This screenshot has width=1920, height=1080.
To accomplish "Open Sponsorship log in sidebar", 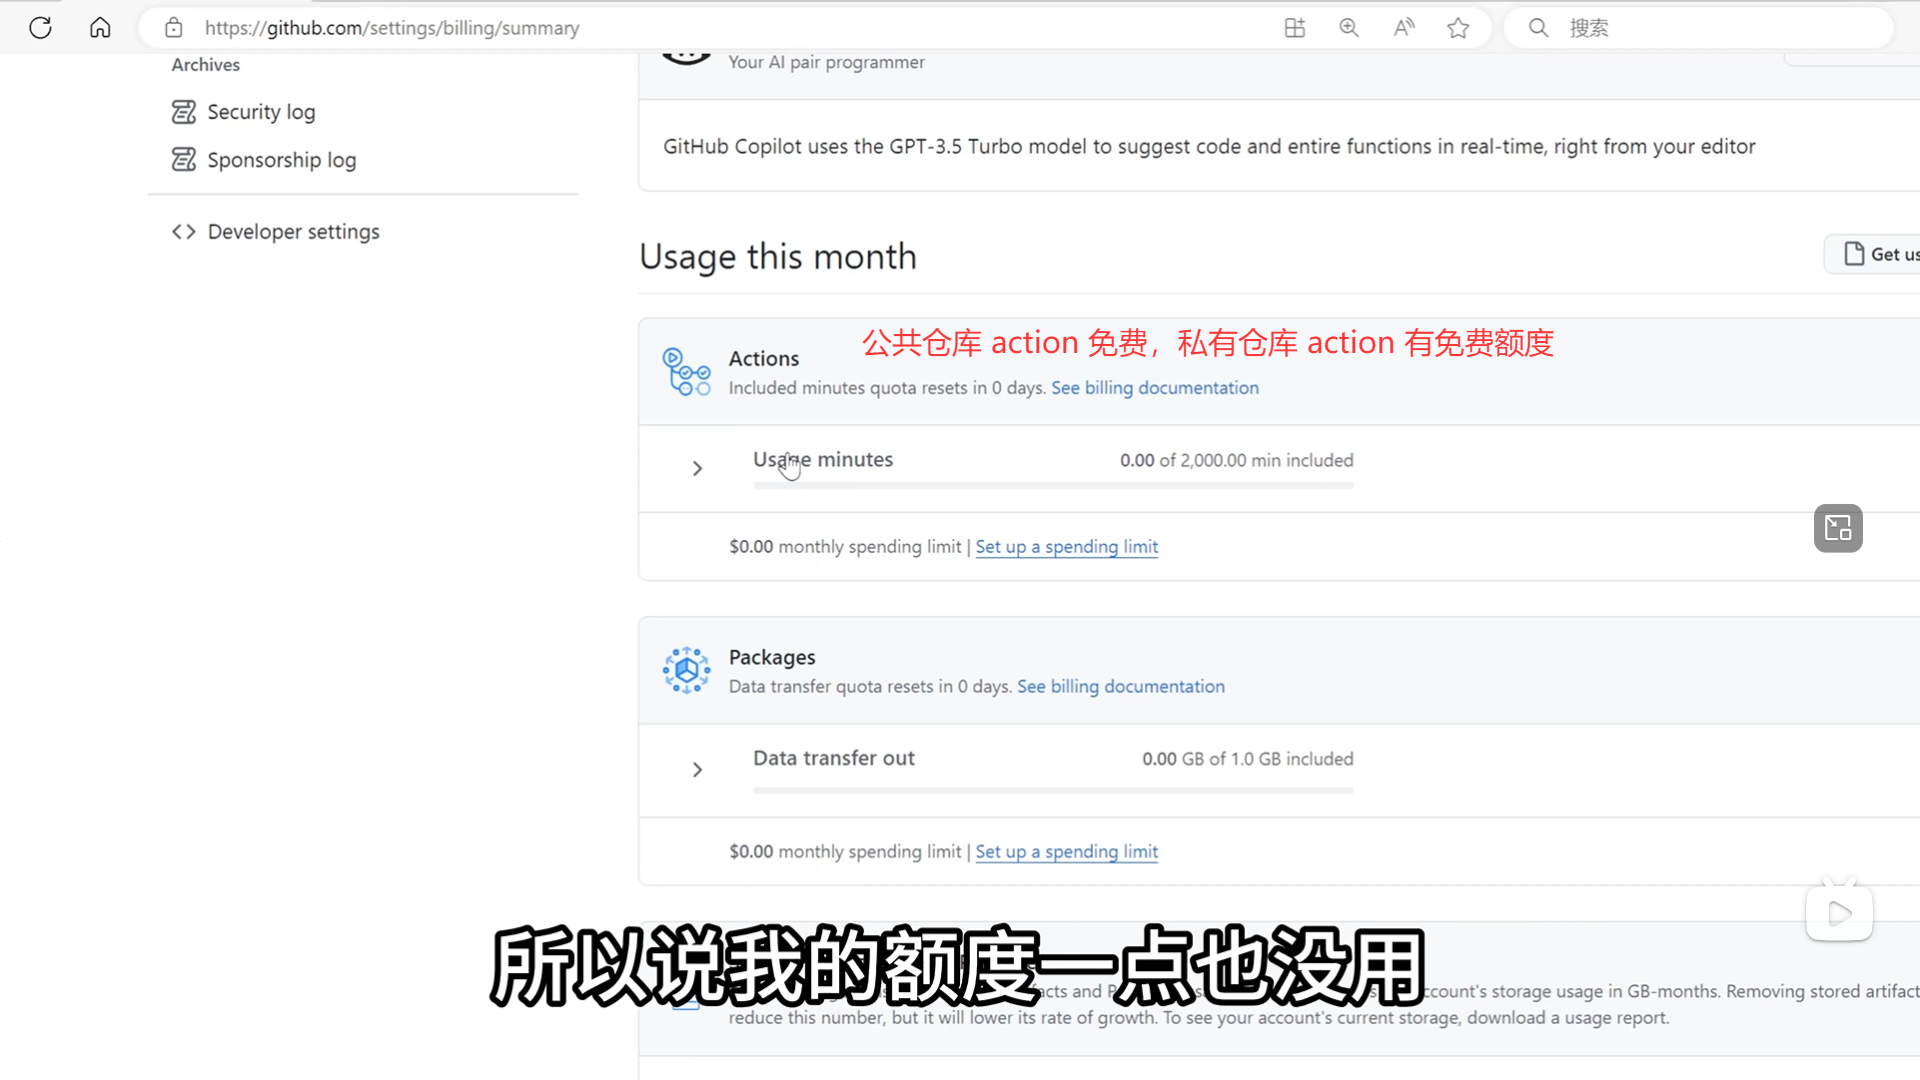I will 281,160.
